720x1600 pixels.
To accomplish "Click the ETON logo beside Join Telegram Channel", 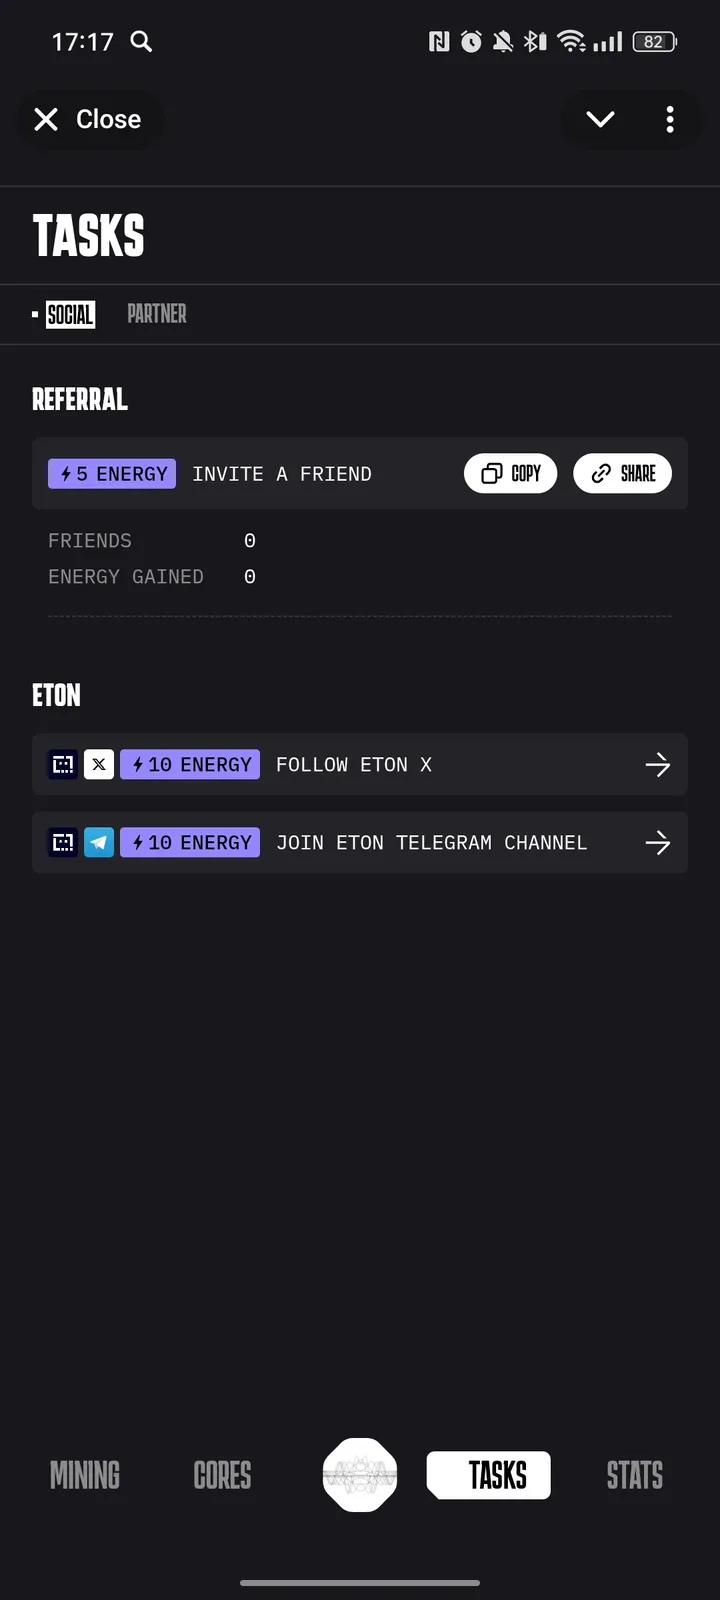I will click(63, 843).
